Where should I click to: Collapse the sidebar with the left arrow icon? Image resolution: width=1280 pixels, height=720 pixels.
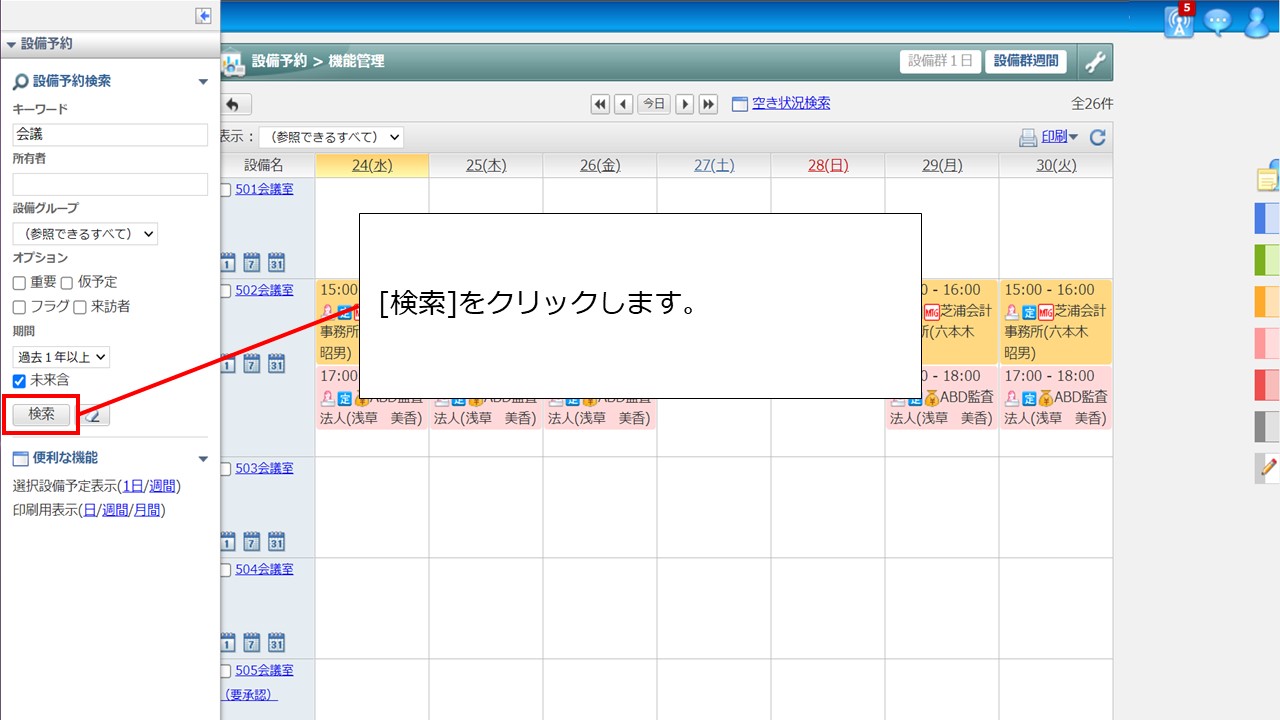[203, 16]
